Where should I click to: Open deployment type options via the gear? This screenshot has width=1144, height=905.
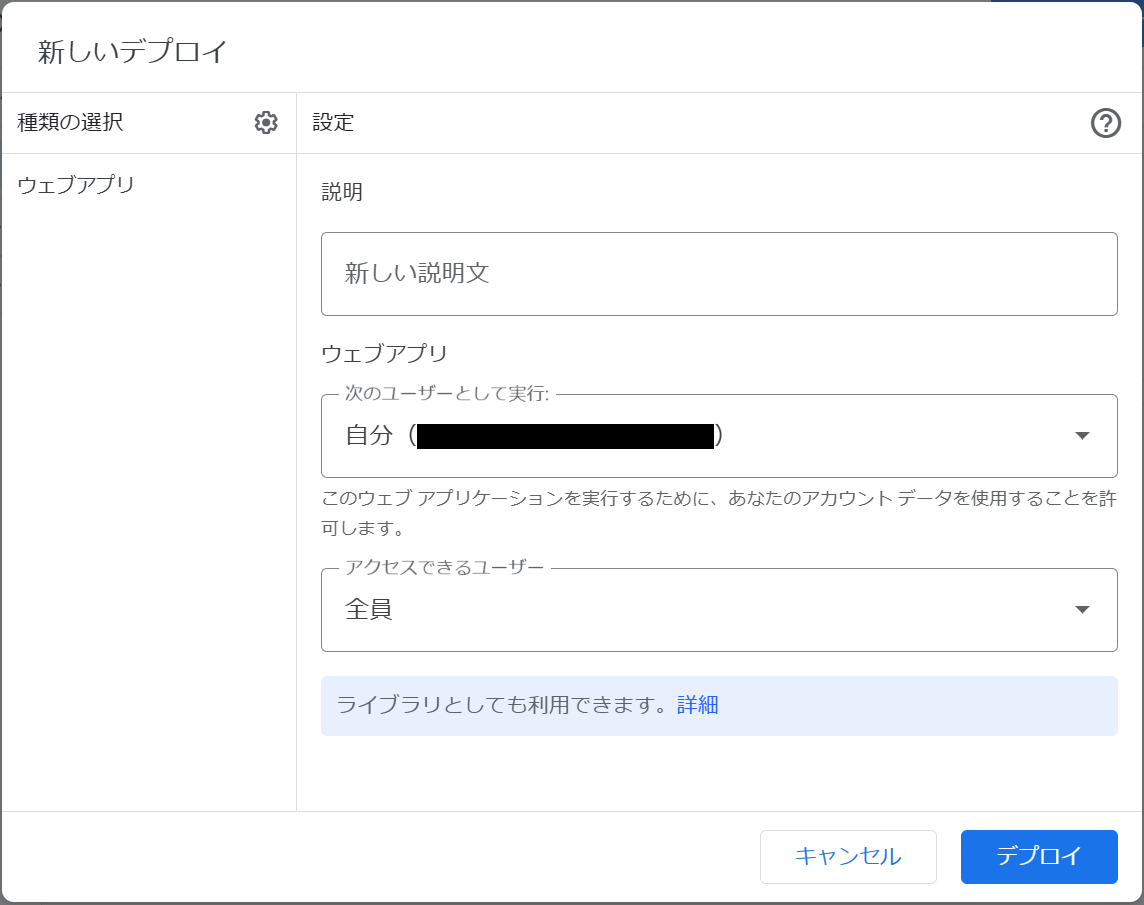point(265,122)
